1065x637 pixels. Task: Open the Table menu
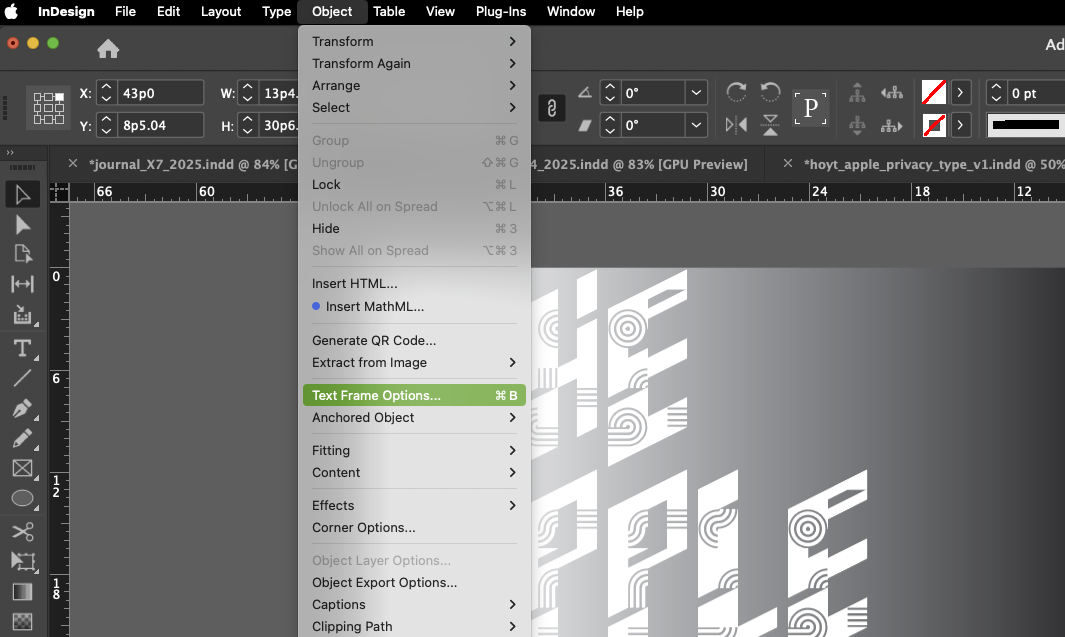pos(389,12)
